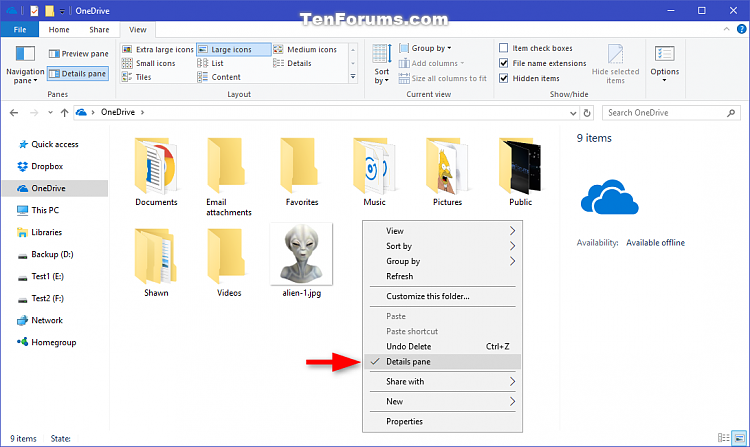Select the Documents folder
This screenshot has width=750, height=447.
tap(156, 172)
